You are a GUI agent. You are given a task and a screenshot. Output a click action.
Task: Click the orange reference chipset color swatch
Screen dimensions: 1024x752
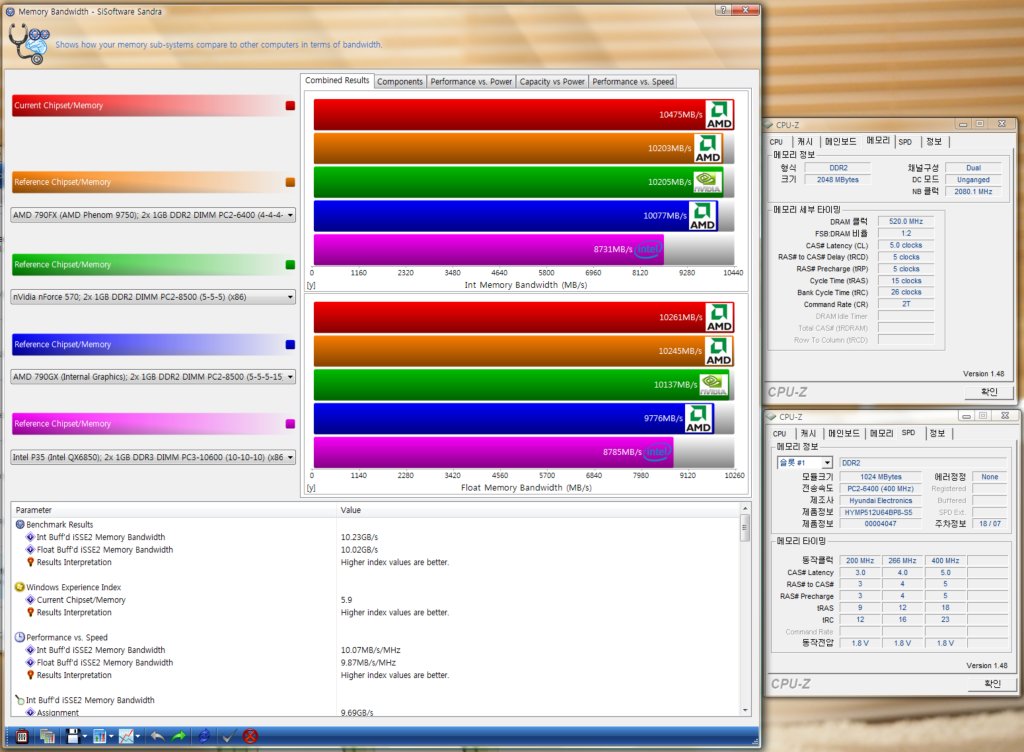pos(290,183)
